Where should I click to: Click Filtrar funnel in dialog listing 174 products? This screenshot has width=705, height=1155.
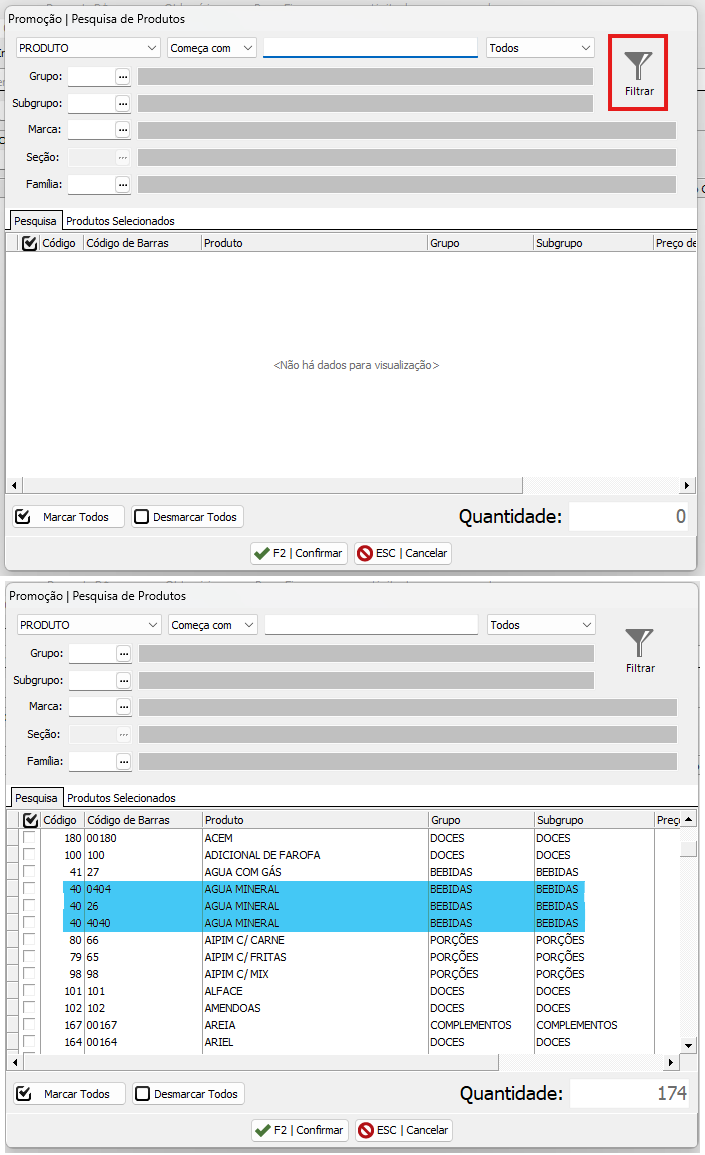coord(639,650)
